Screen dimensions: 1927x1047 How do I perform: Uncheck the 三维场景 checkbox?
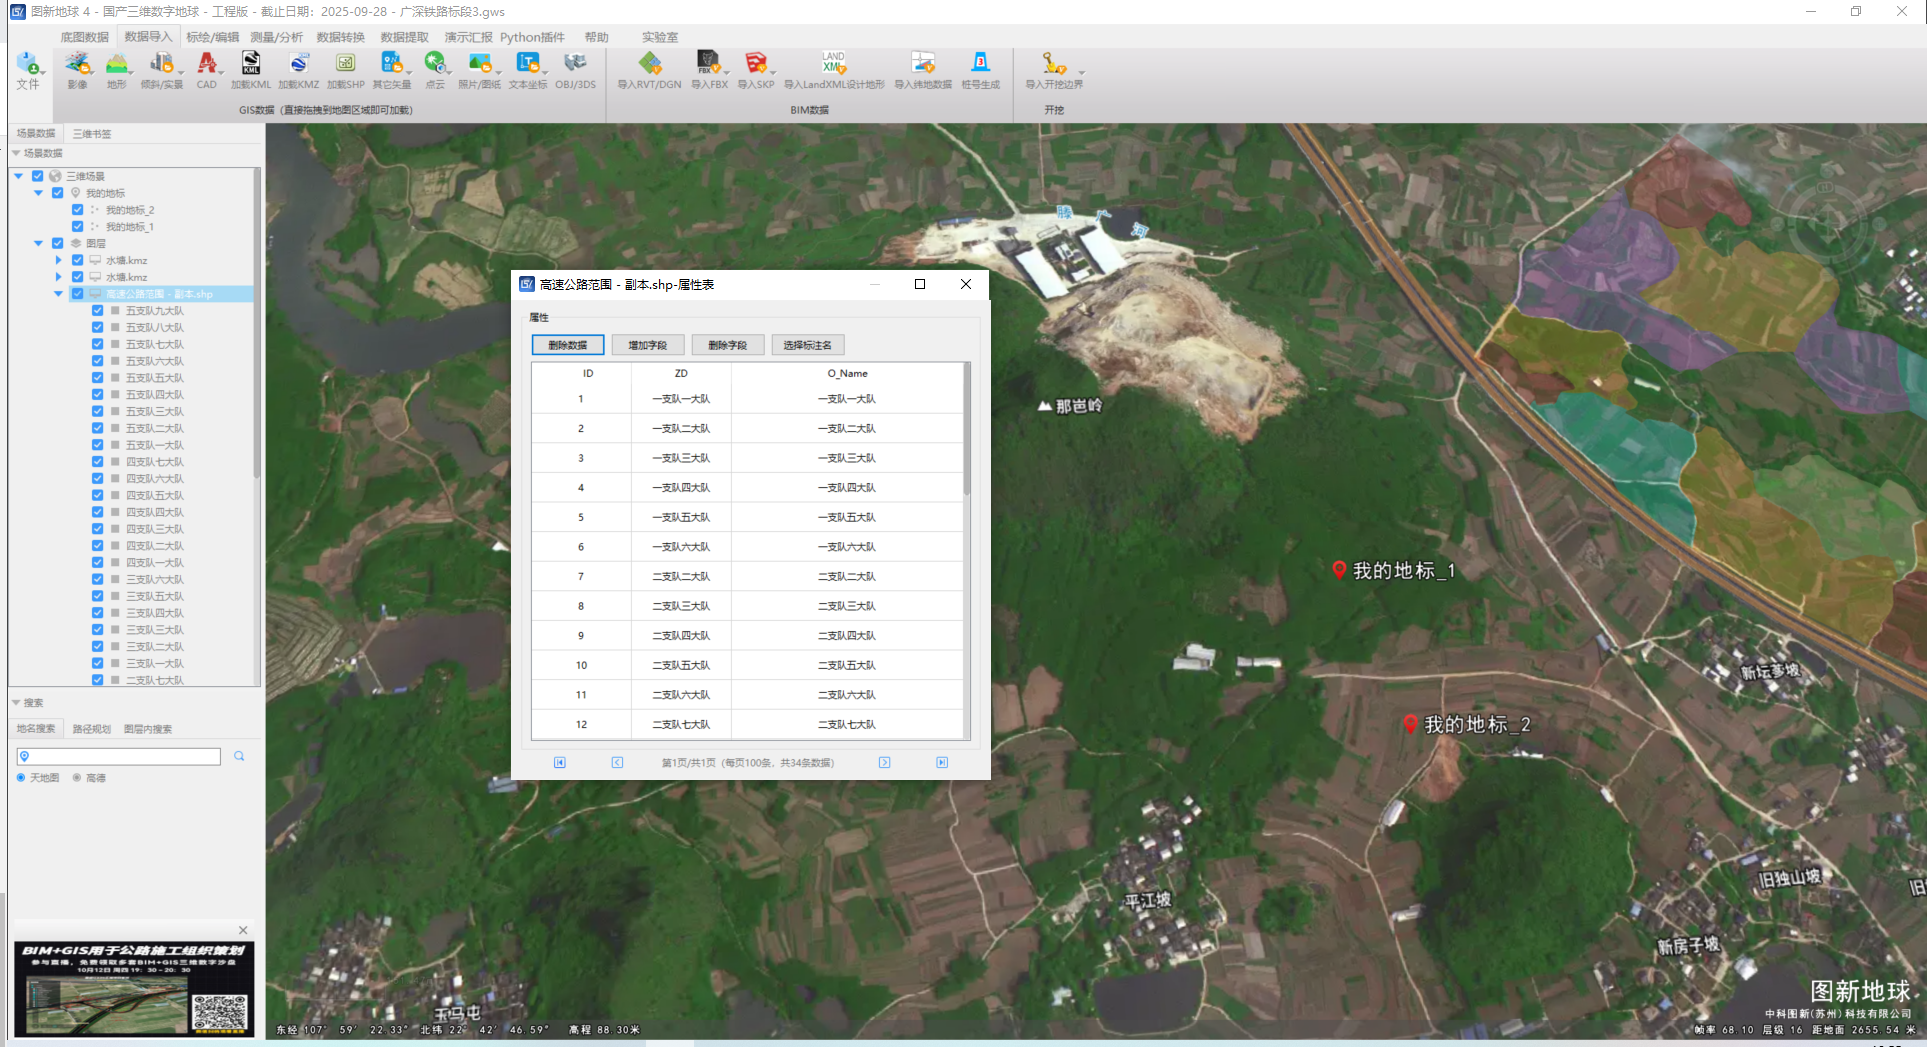point(38,176)
